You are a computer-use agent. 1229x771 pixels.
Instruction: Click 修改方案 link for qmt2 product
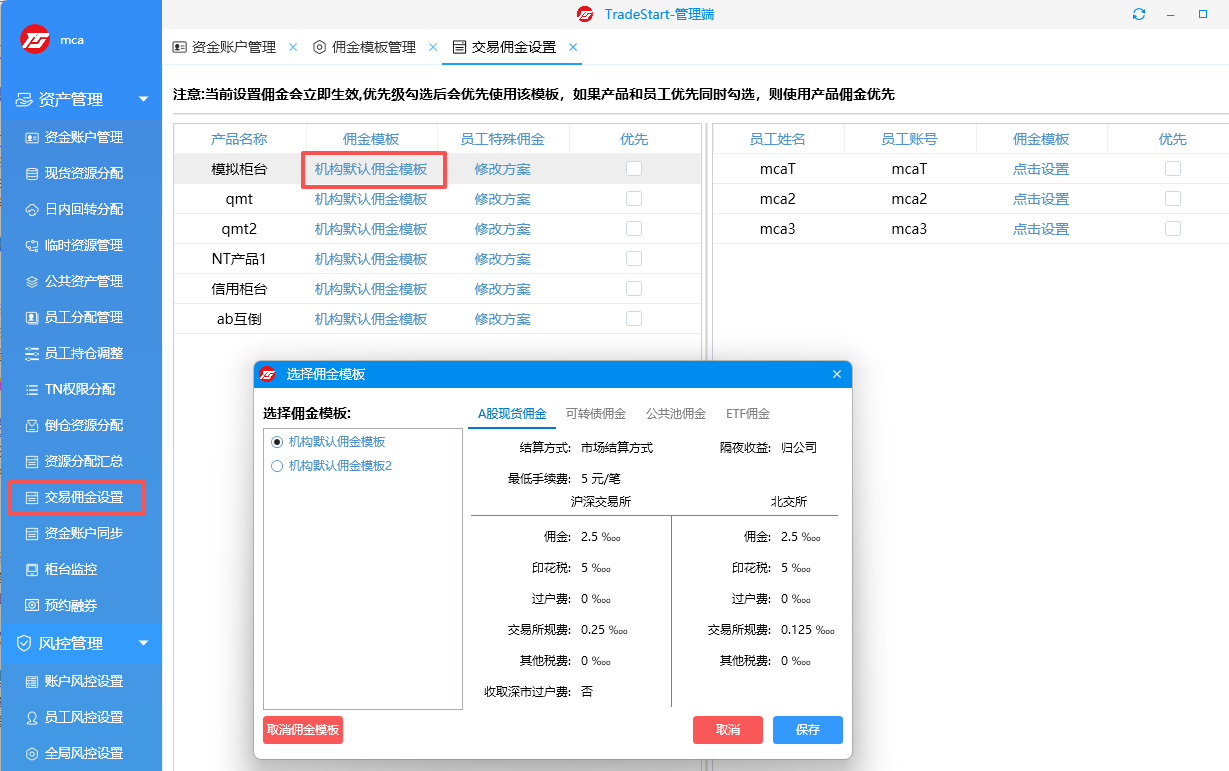[x=502, y=229]
